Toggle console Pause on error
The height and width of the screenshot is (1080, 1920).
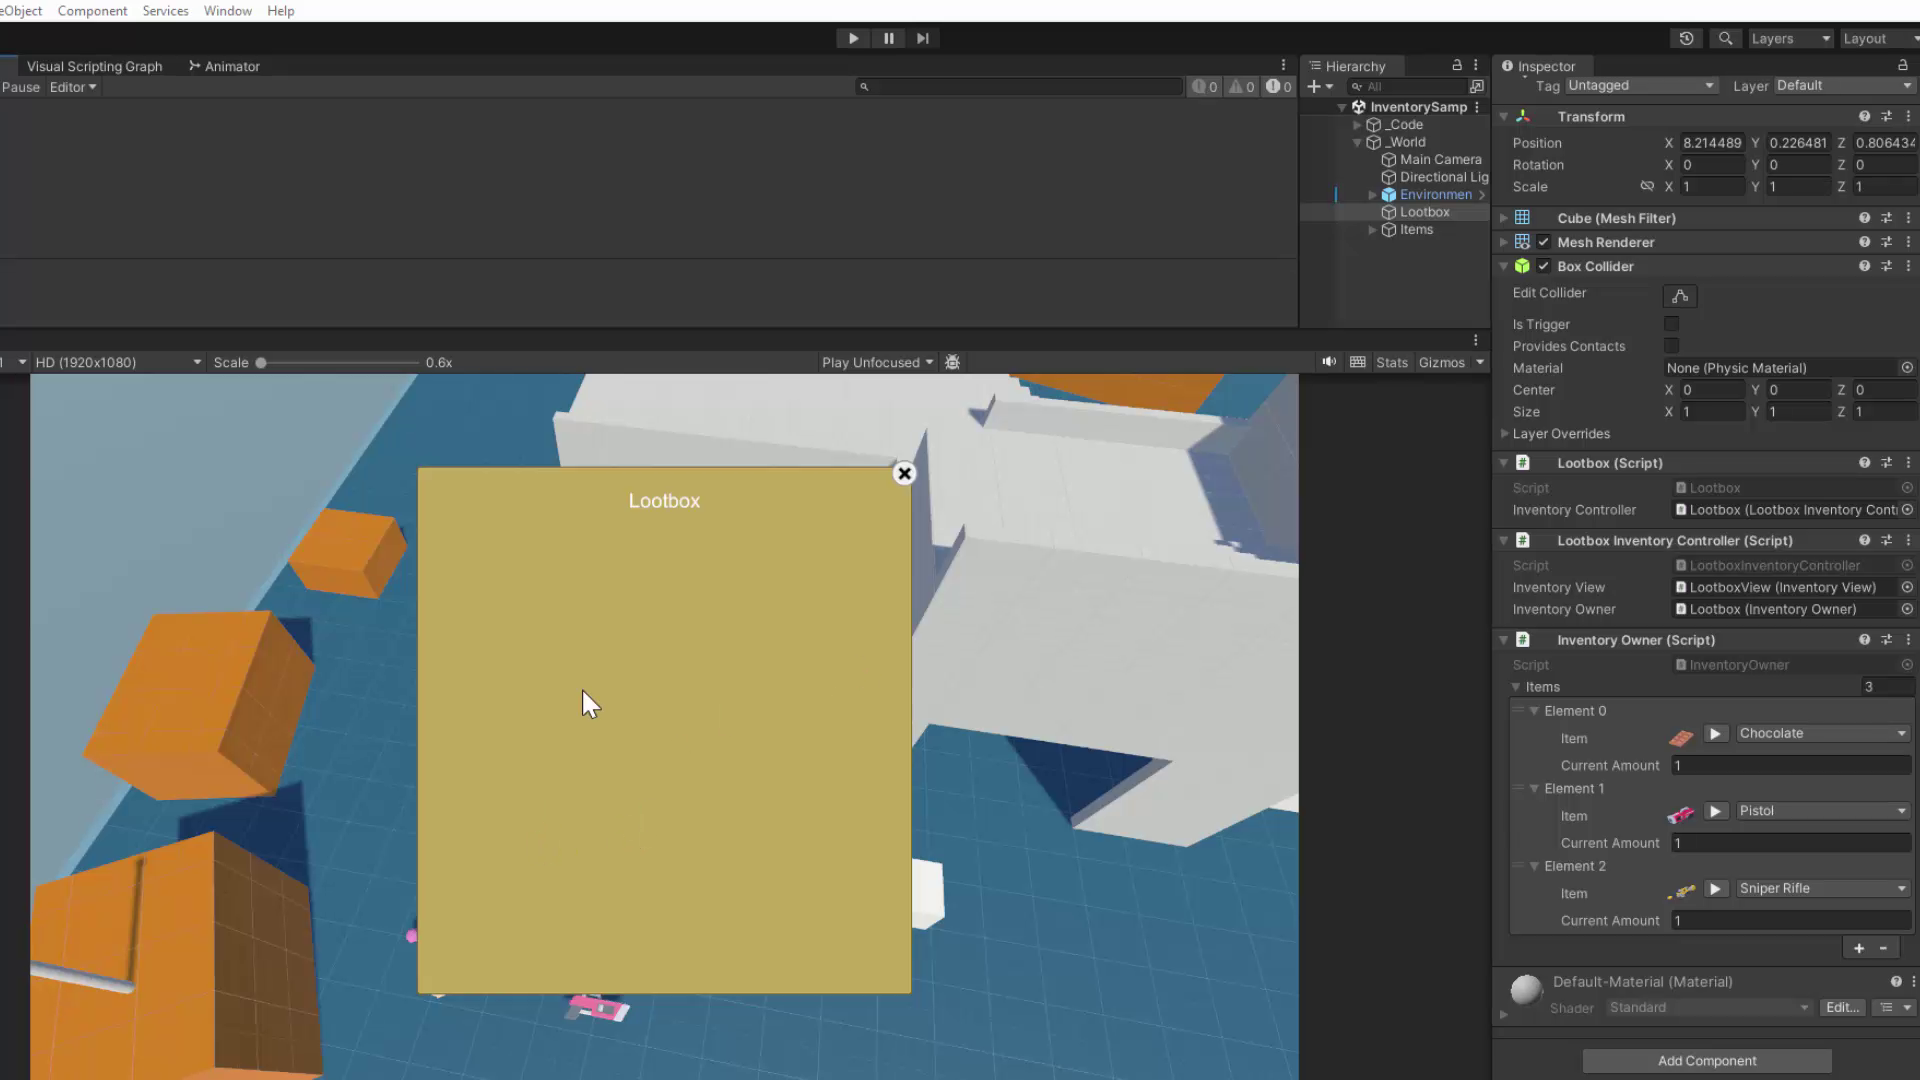coord(21,87)
